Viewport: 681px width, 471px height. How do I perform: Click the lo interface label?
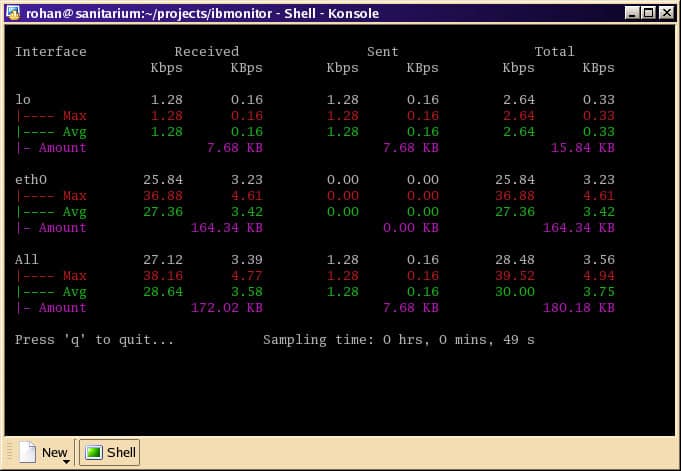coord(23,100)
